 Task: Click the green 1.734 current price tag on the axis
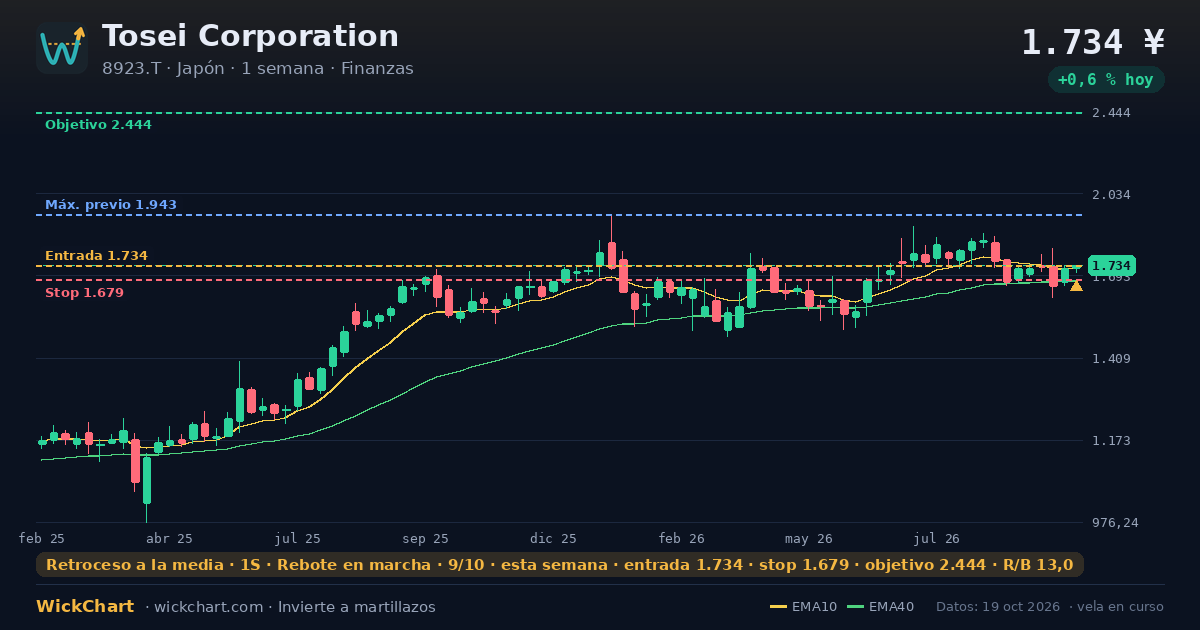pyautogui.click(x=1111, y=266)
